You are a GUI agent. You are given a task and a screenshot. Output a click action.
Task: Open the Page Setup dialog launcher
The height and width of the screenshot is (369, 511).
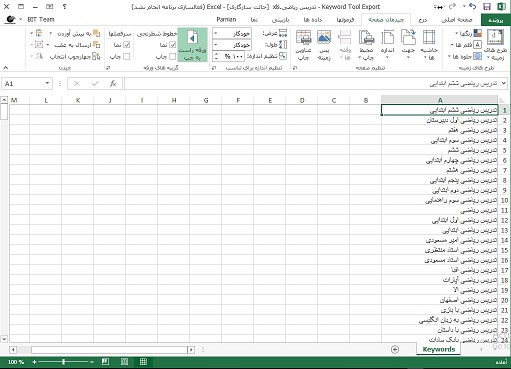[295, 68]
